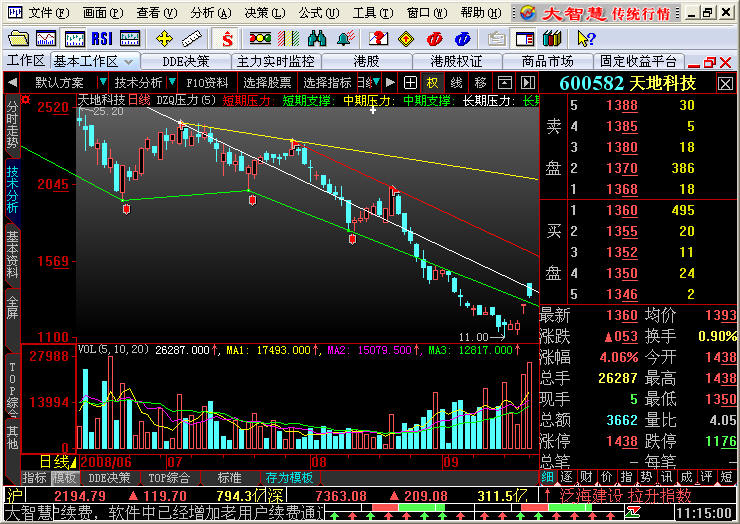Click the buy price 1360 in order book
Image resolution: width=740 pixels, height=524 pixels.
(x=622, y=210)
